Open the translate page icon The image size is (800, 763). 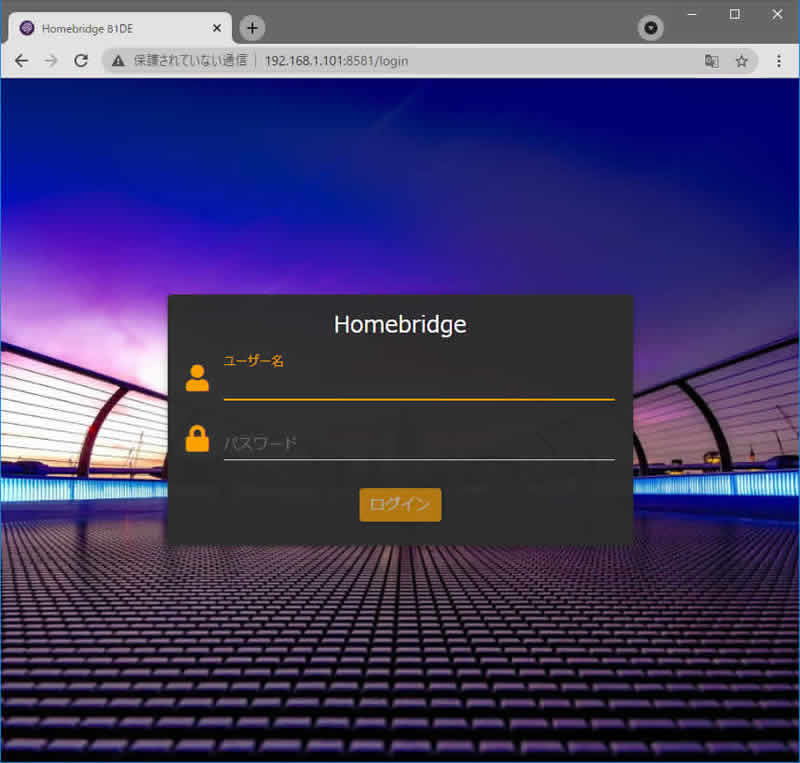[x=711, y=61]
